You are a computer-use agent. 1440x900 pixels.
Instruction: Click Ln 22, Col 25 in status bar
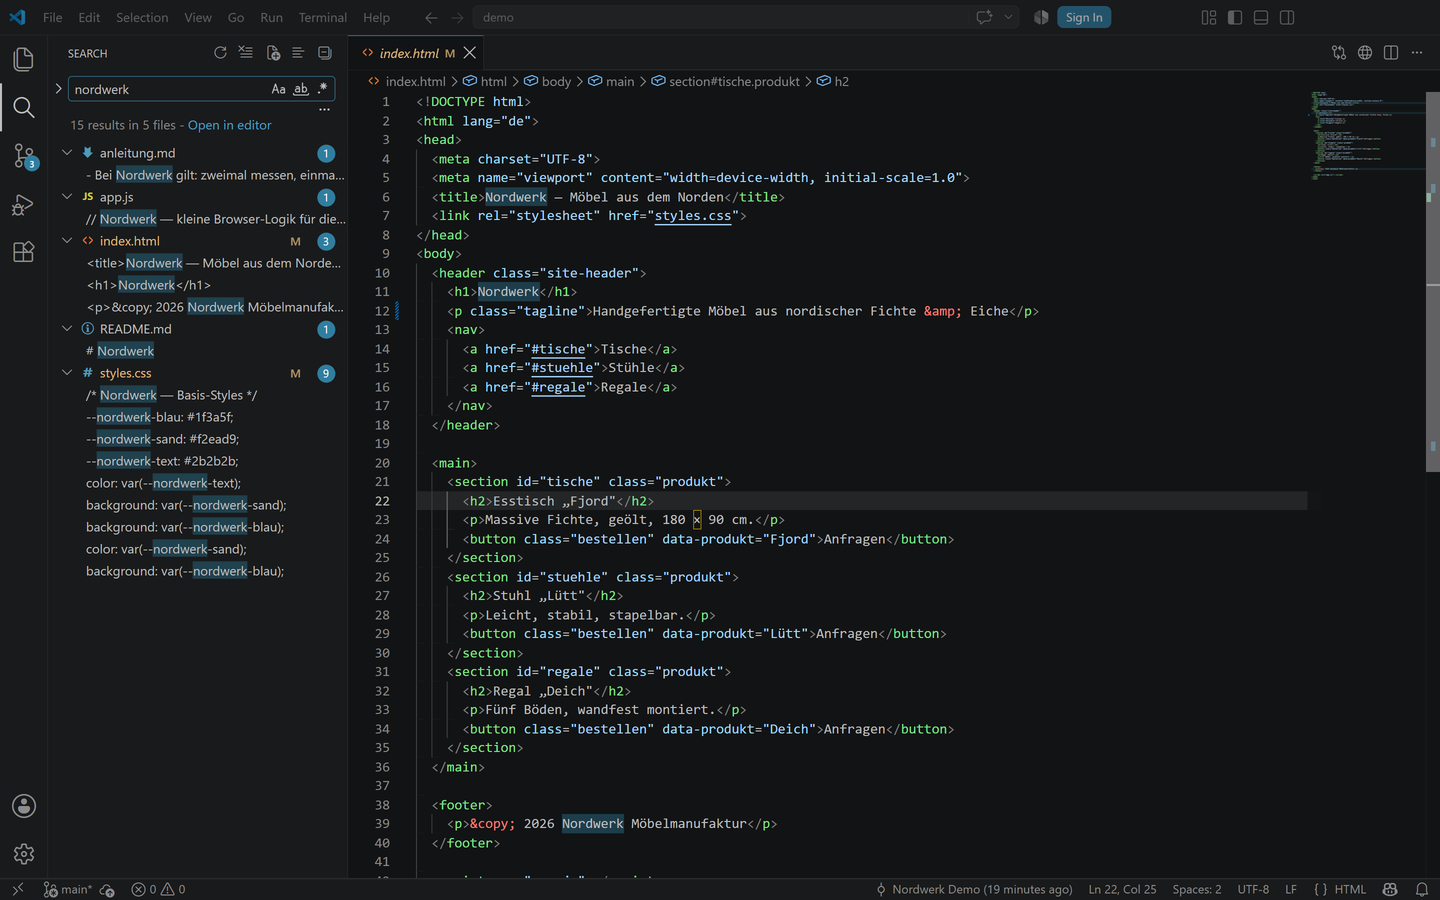(x=1122, y=889)
